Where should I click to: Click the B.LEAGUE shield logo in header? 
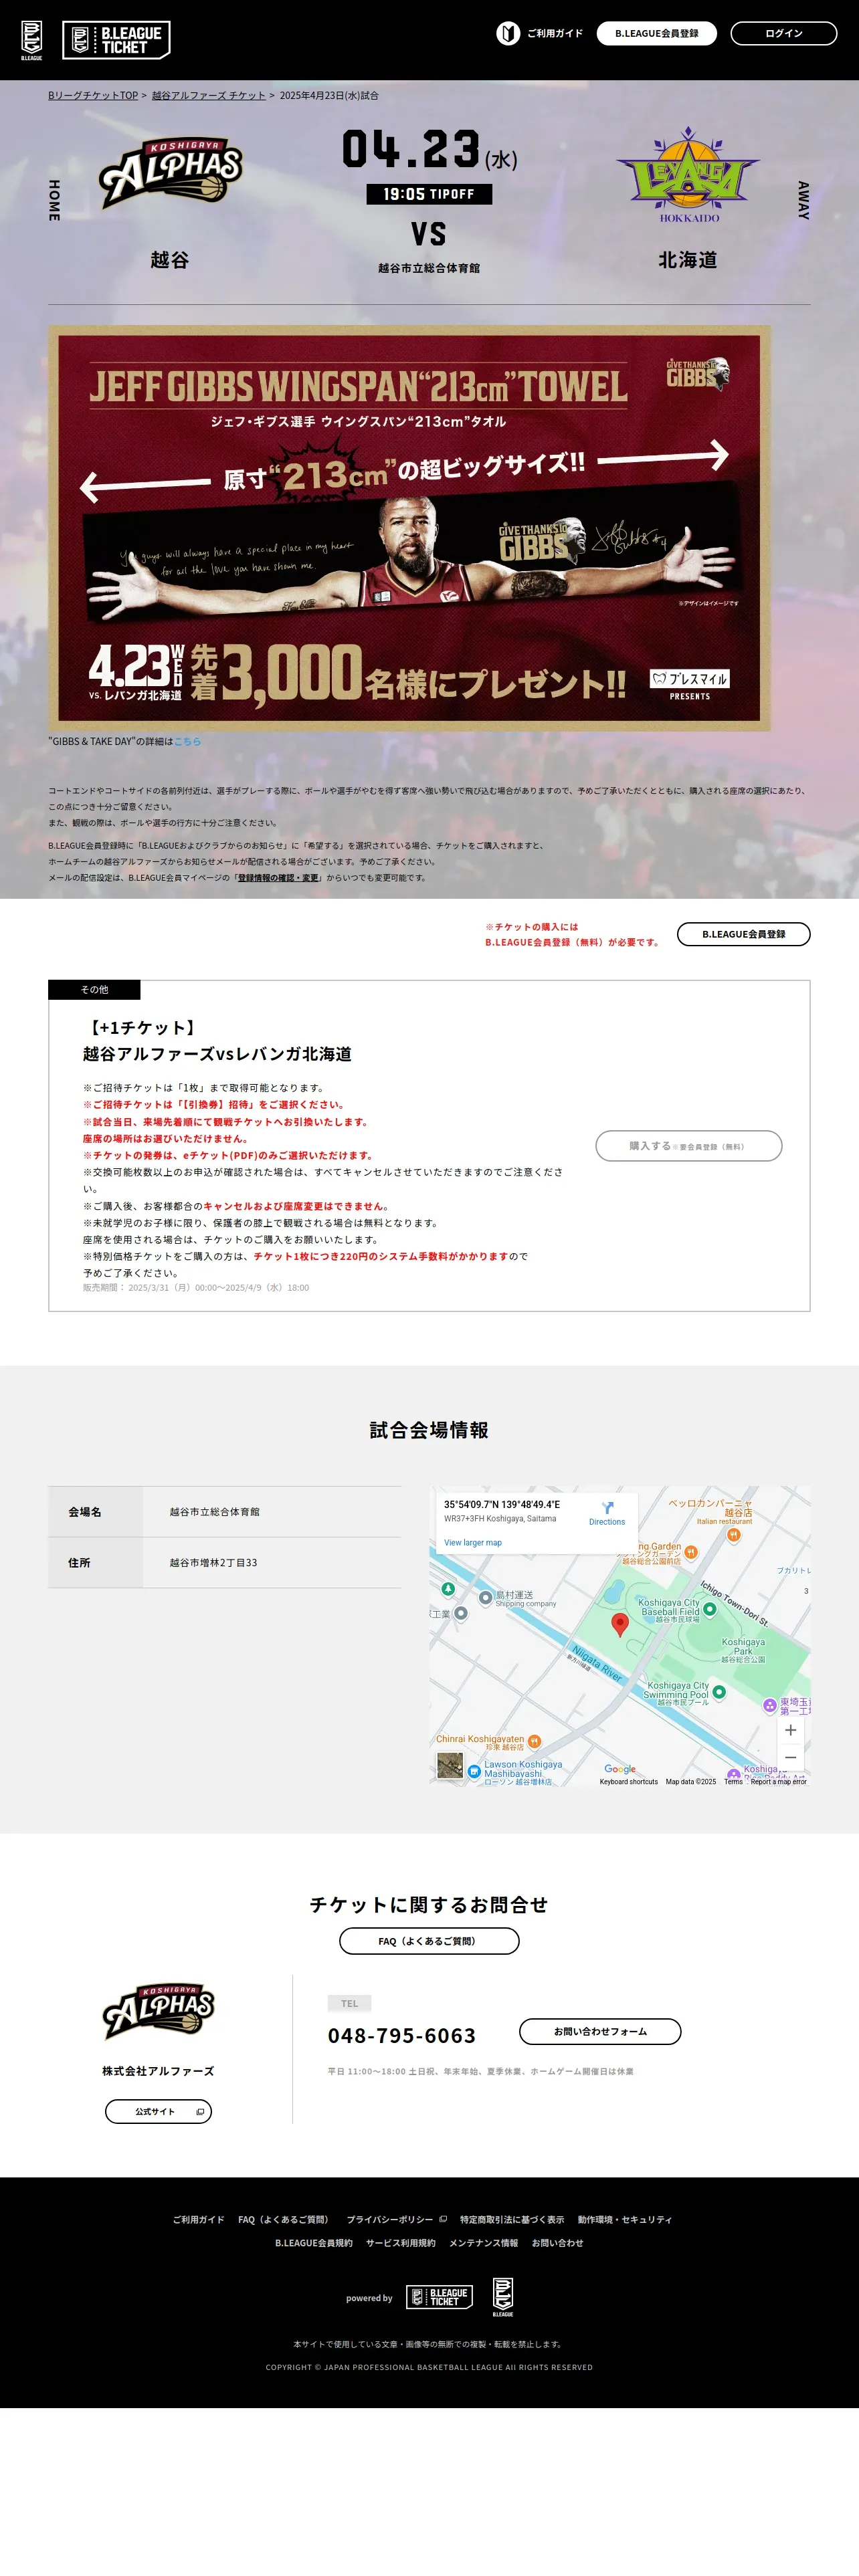[32, 40]
